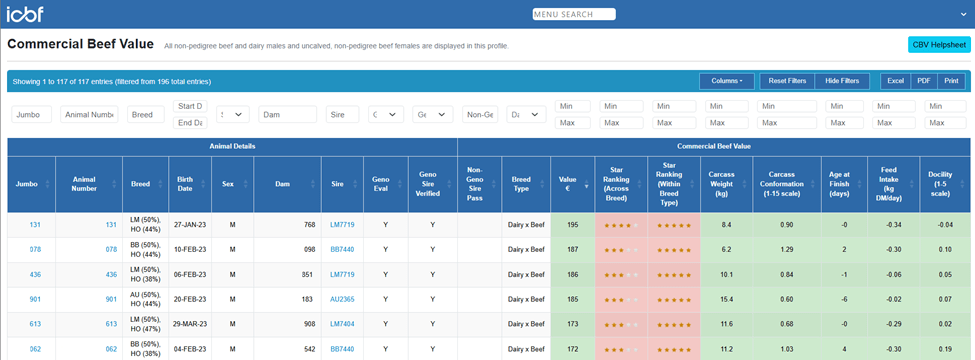Click the Value Min filter field
The image size is (975, 360).
tap(573, 106)
